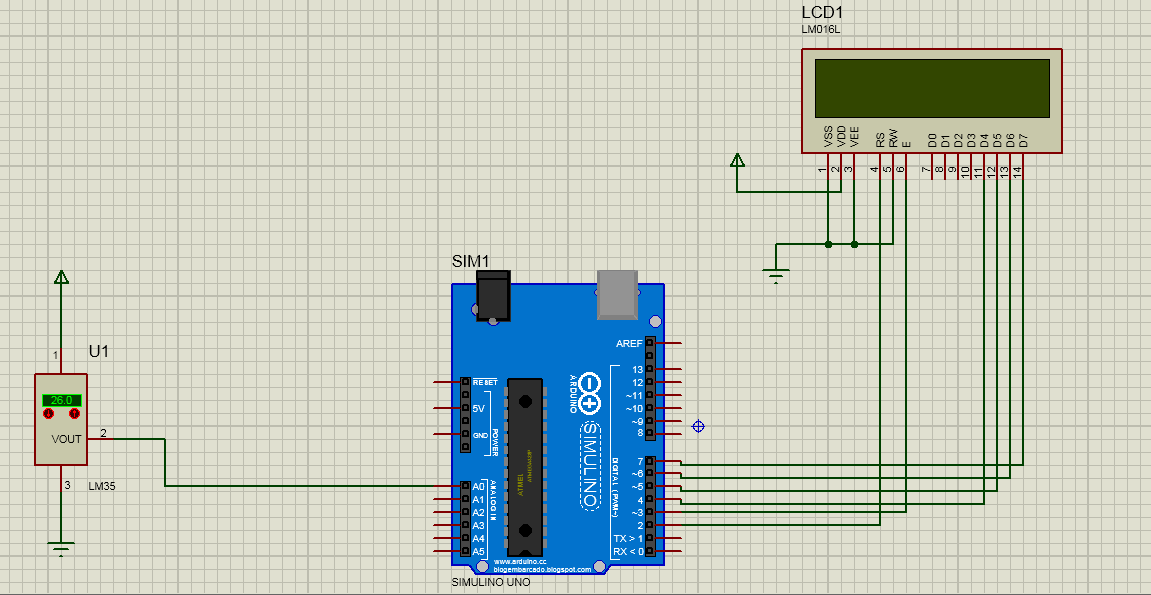Click the Arduino infinity logo on the board
Viewport: 1151px width, 595px height.
pyautogui.click(x=589, y=393)
